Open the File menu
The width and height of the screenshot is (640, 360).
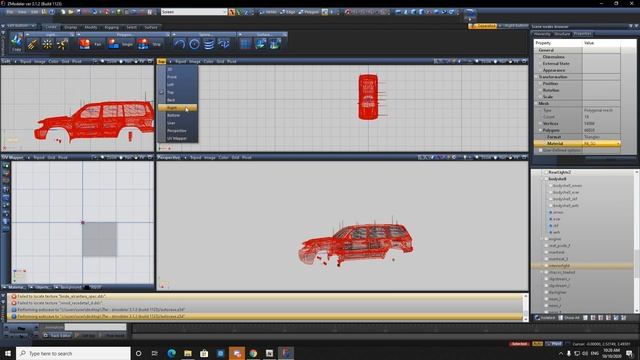[x=10, y=12]
